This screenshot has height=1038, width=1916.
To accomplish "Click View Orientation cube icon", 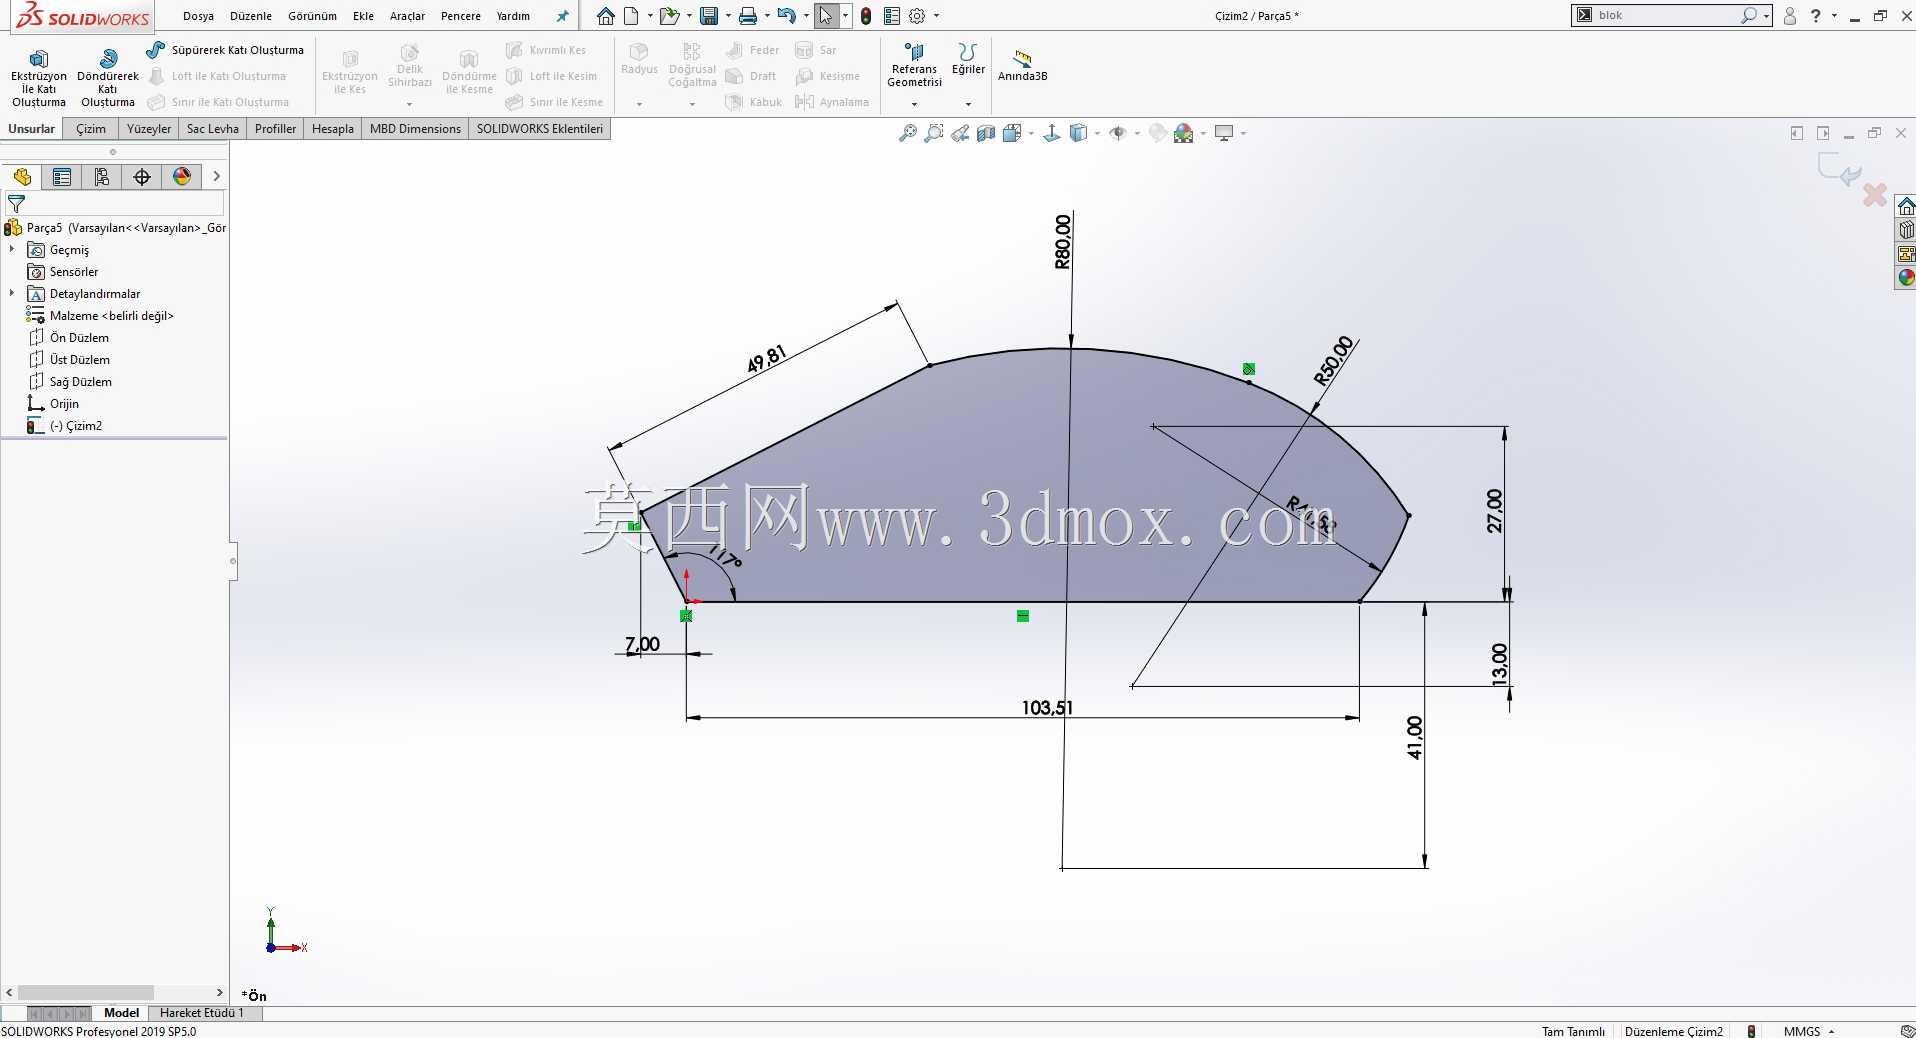I will [1012, 133].
